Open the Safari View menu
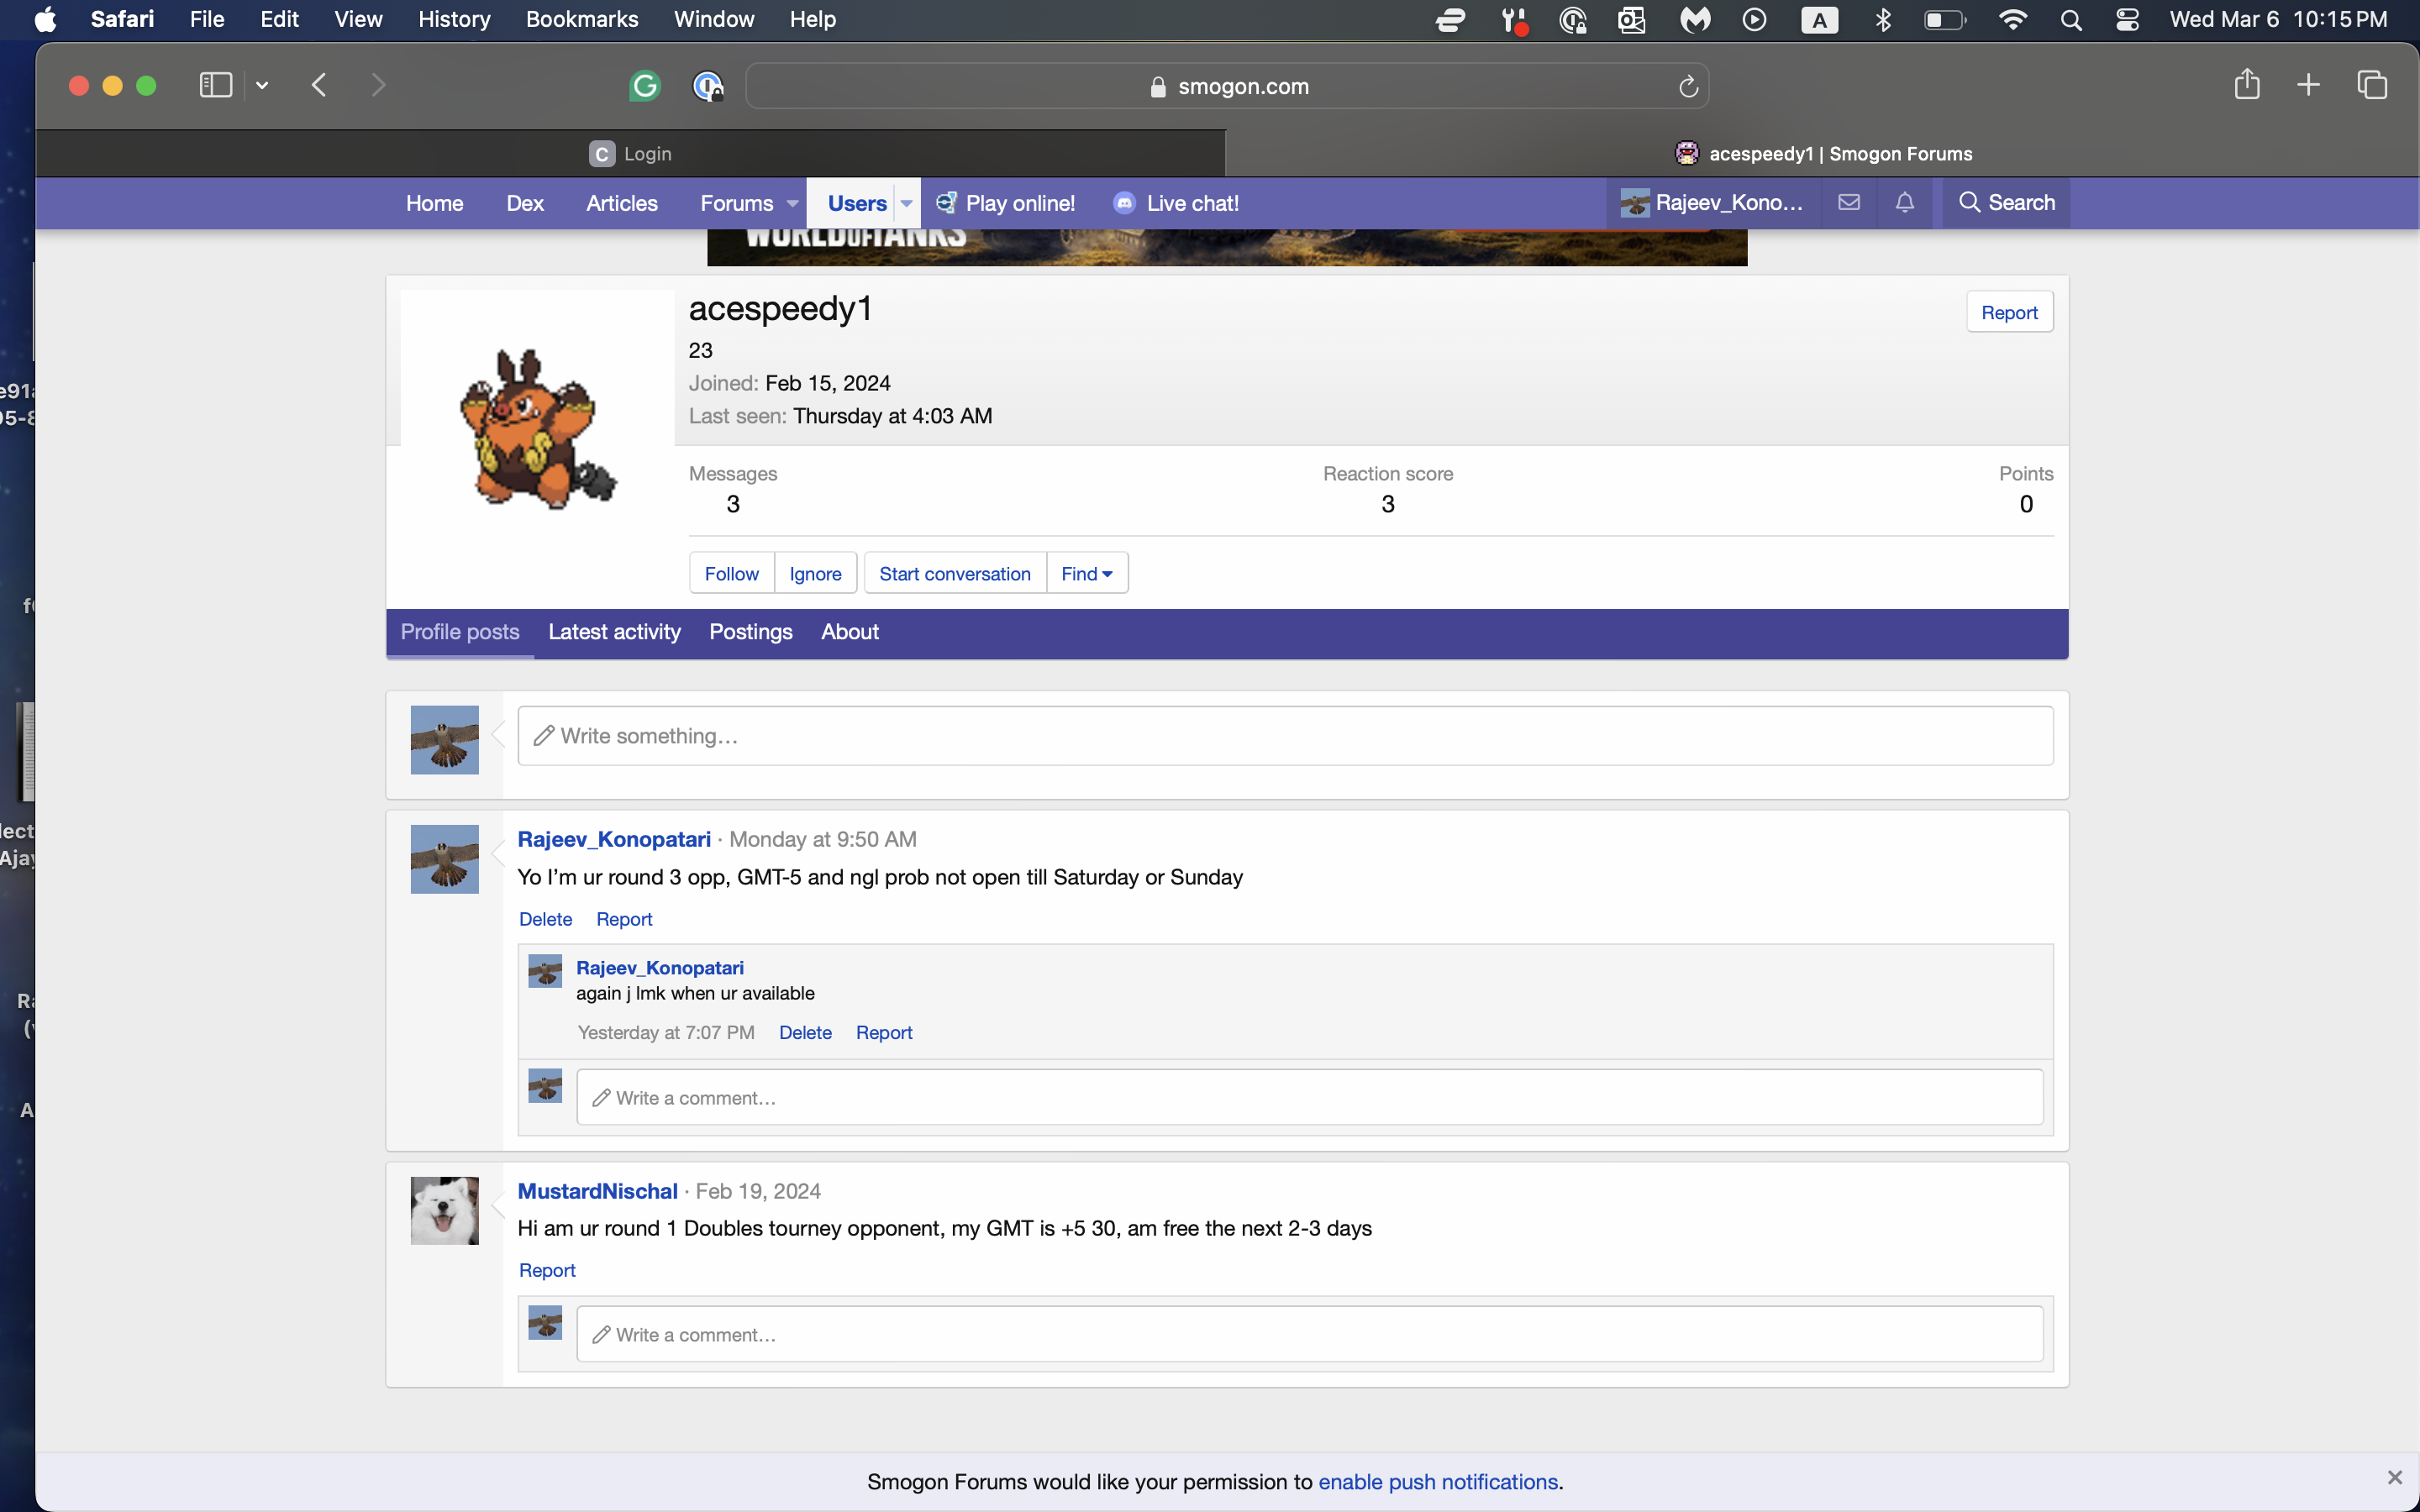 pos(358,20)
